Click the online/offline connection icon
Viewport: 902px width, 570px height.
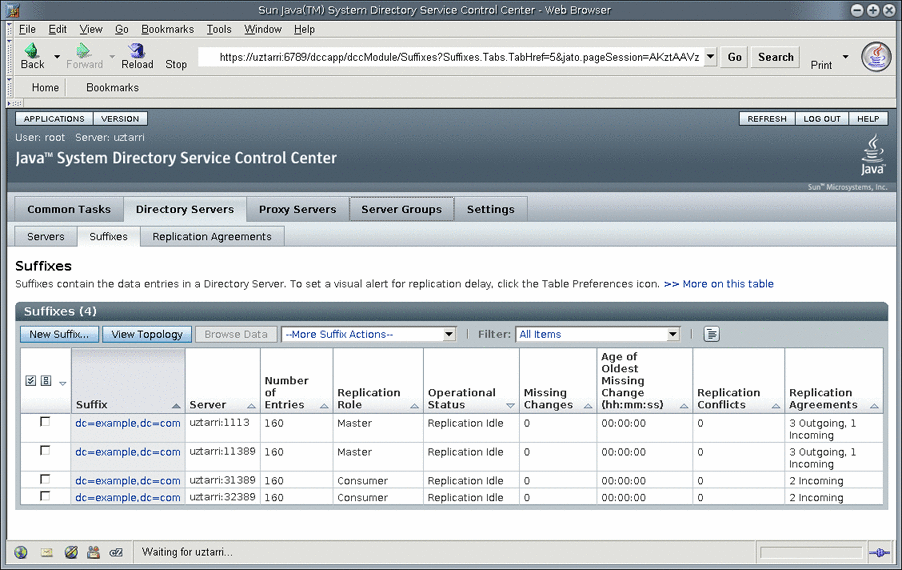click(x=879, y=553)
